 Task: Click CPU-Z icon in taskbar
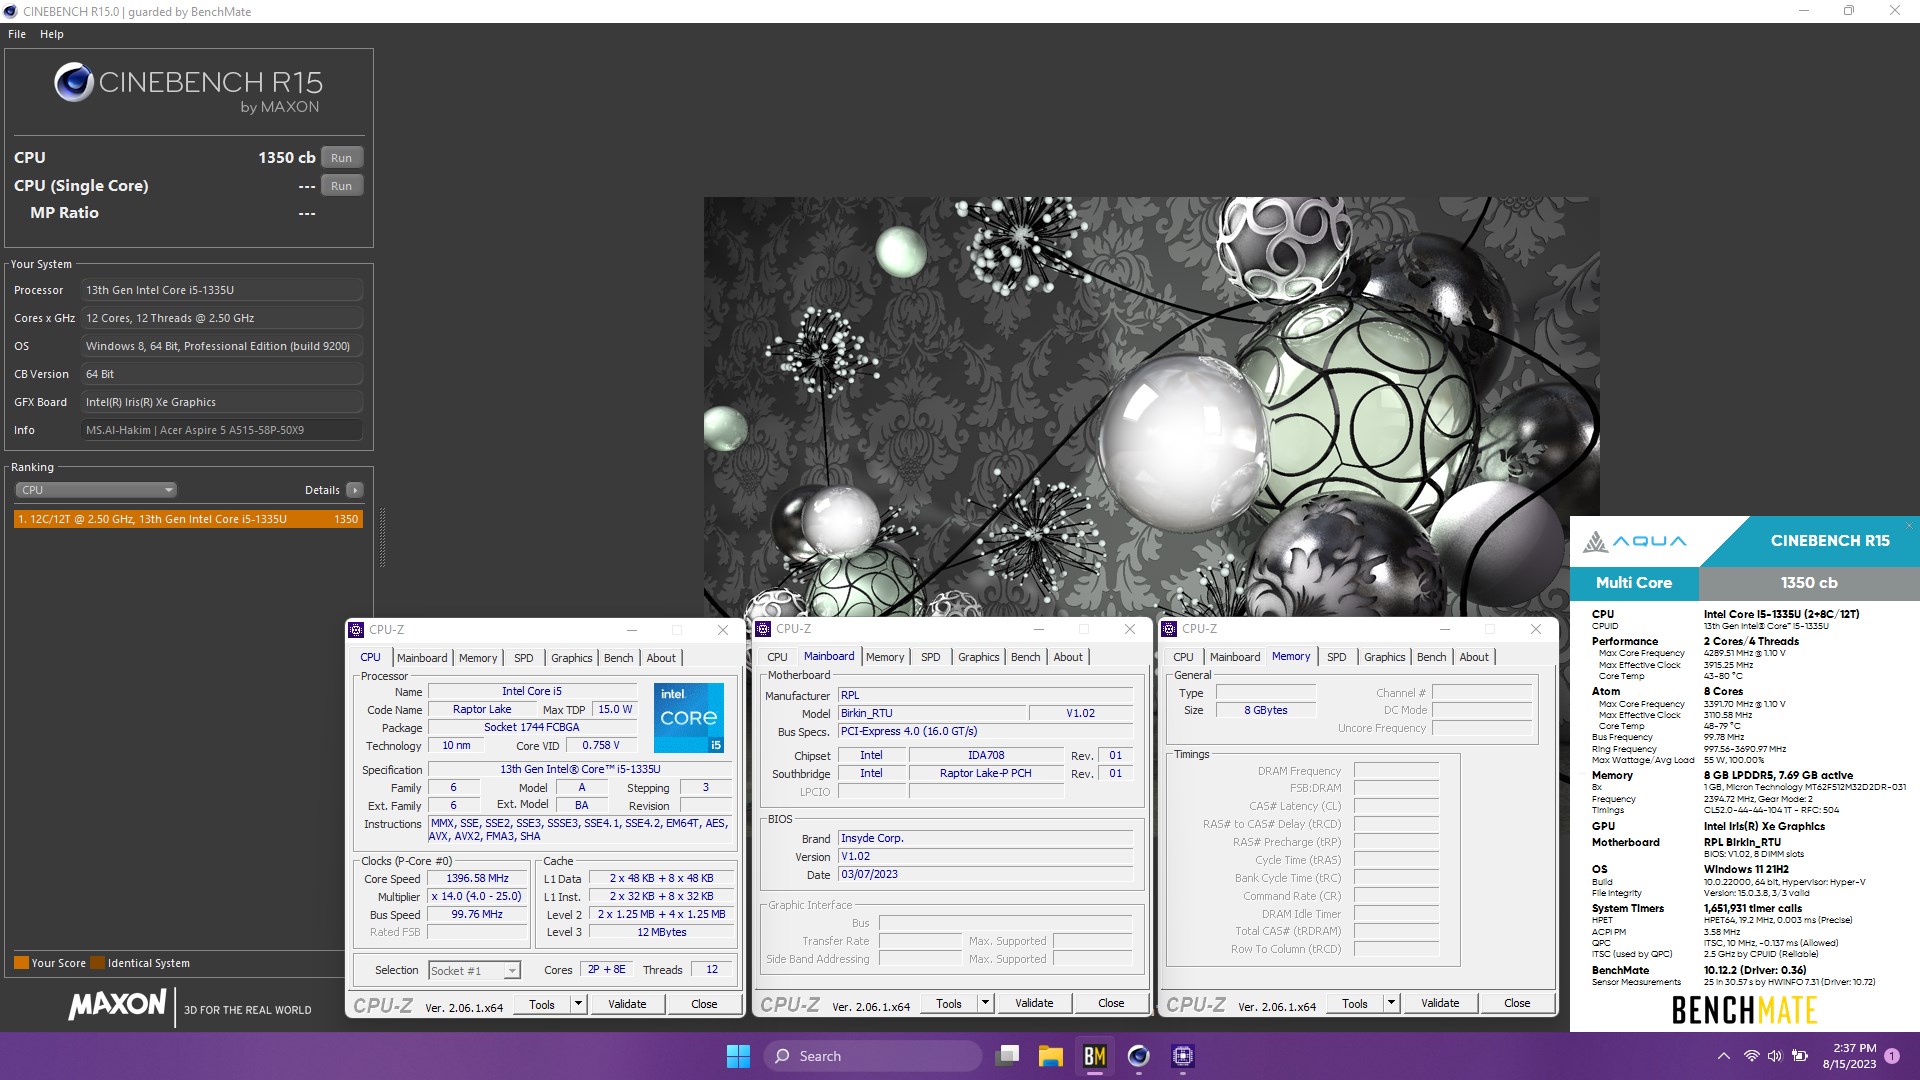pyautogui.click(x=1182, y=1056)
